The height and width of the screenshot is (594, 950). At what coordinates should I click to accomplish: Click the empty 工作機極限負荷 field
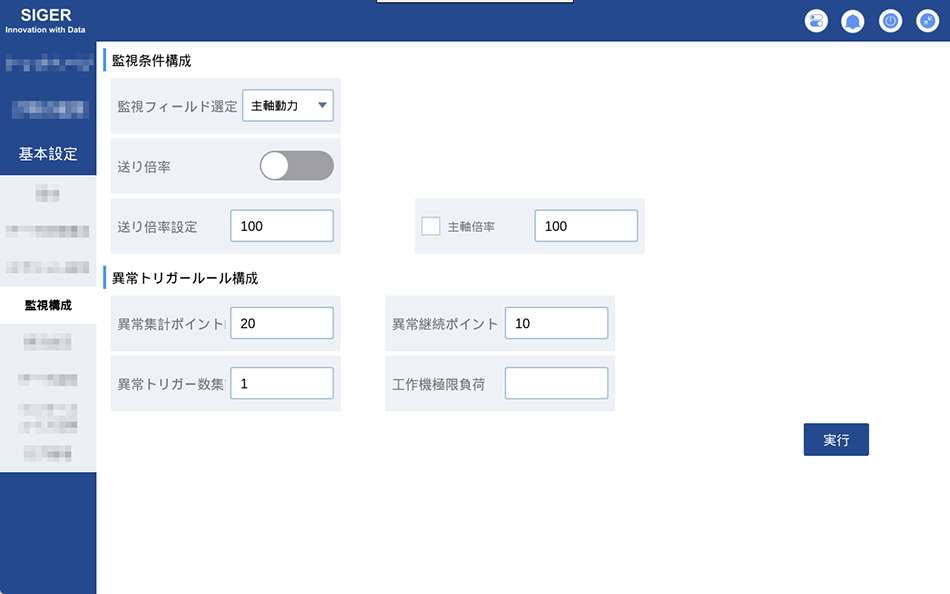(x=556, y=383)
